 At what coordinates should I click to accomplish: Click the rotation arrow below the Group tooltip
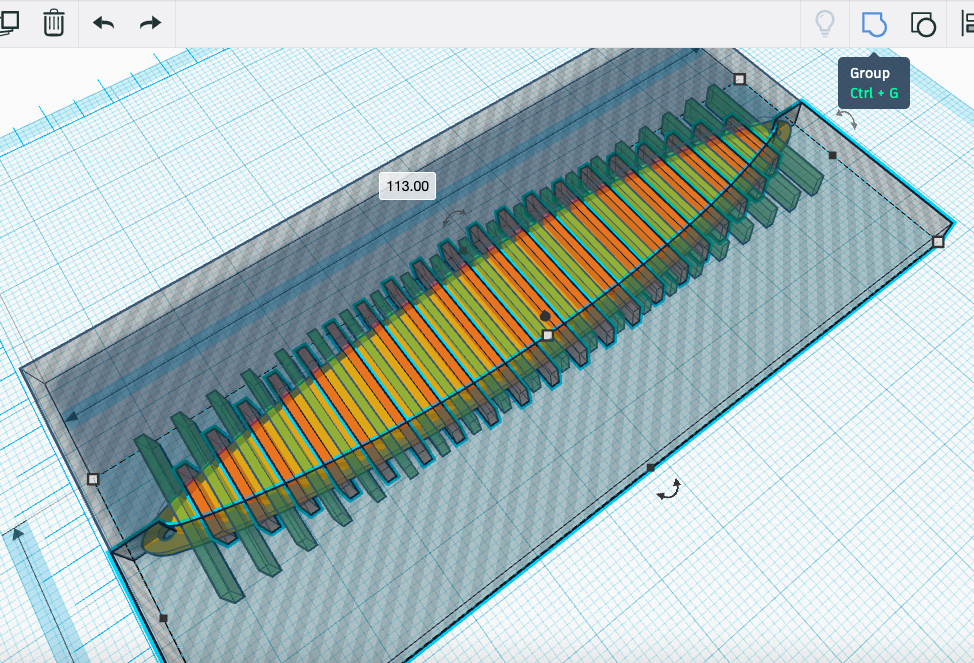tap(847, 119)
